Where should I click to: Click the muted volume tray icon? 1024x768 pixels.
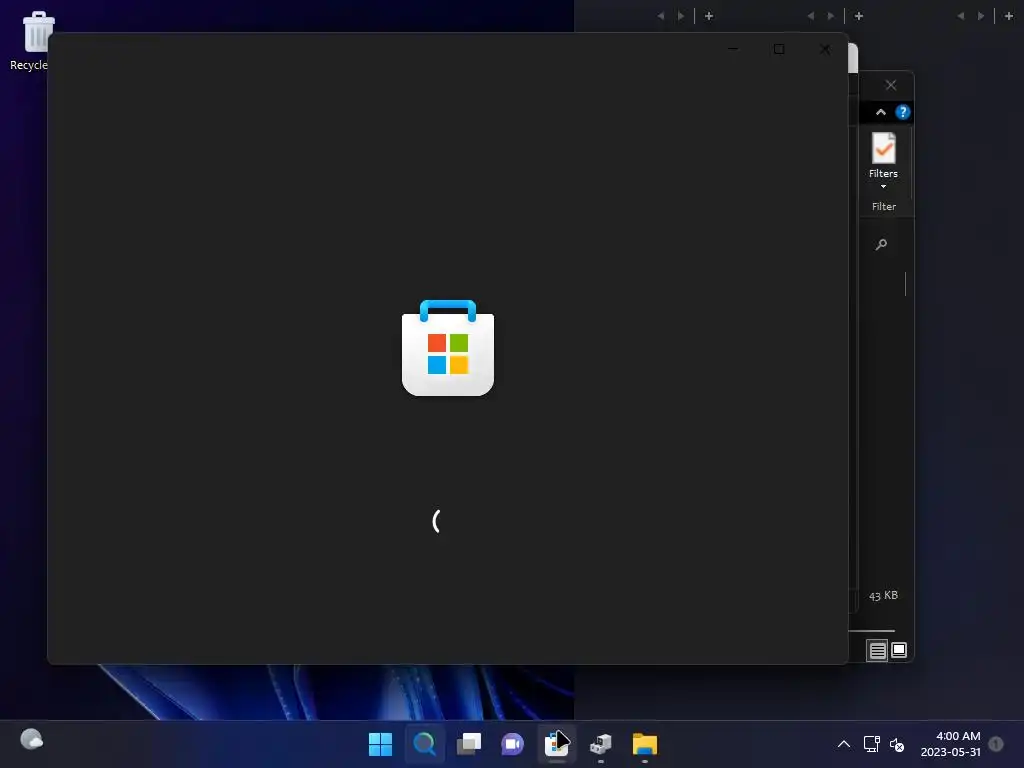897,744
